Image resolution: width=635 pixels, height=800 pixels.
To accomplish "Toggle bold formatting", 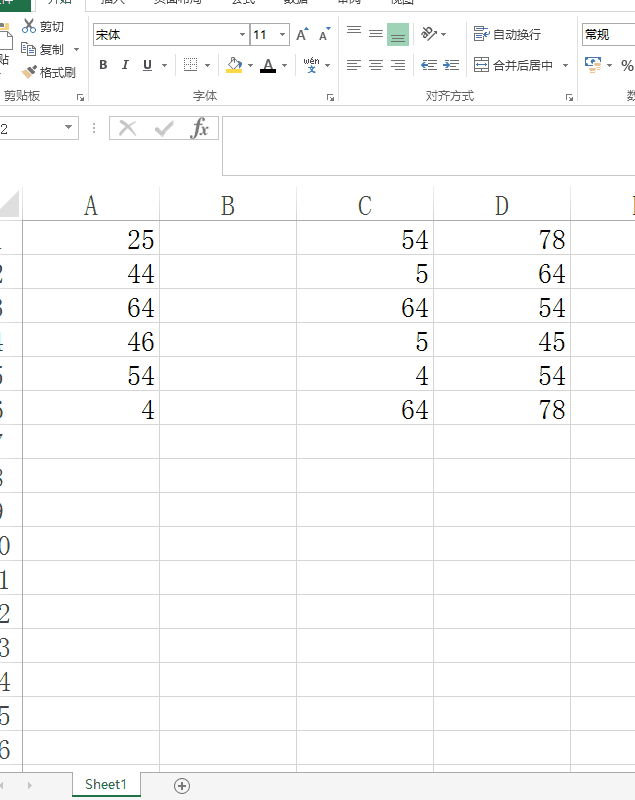I will point(103,65).
